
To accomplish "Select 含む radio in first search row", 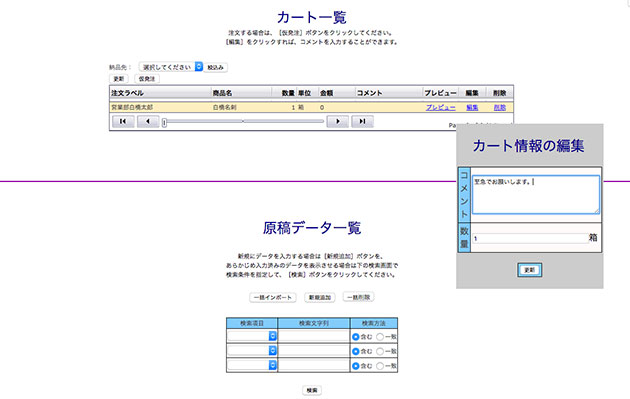I will point(356,337).
